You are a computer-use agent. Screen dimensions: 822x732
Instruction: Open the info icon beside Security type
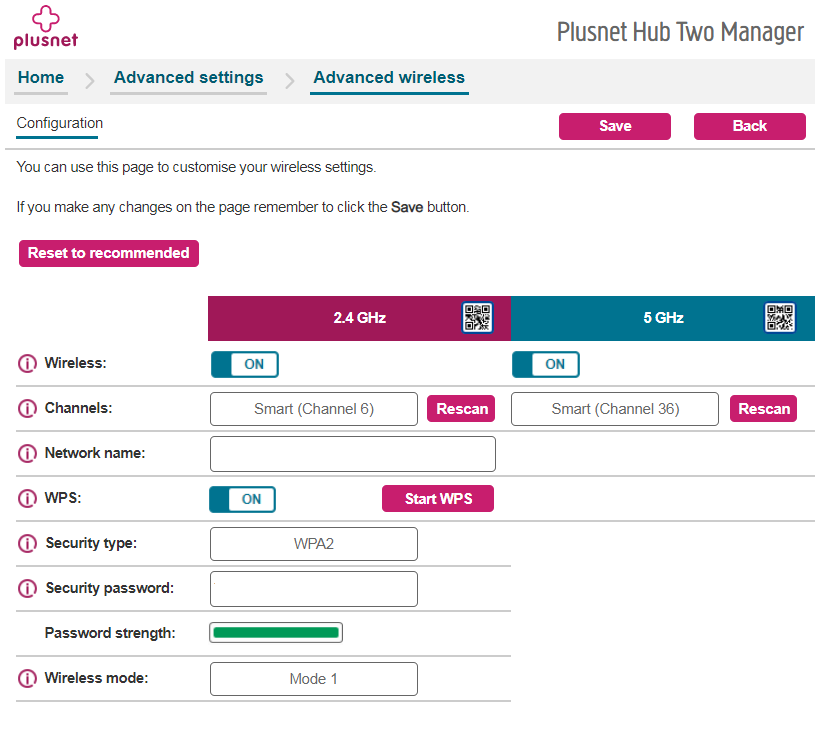[27, 543]
